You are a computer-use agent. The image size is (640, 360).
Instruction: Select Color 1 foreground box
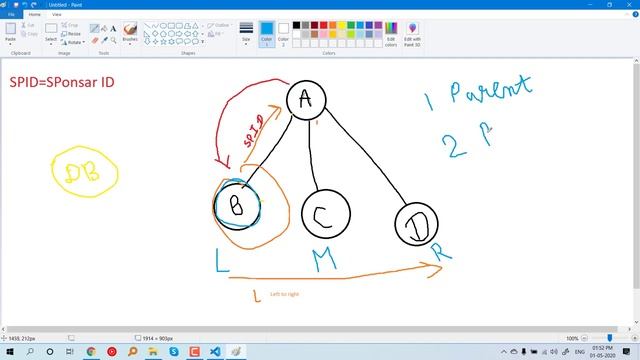(x=267, y=34)
